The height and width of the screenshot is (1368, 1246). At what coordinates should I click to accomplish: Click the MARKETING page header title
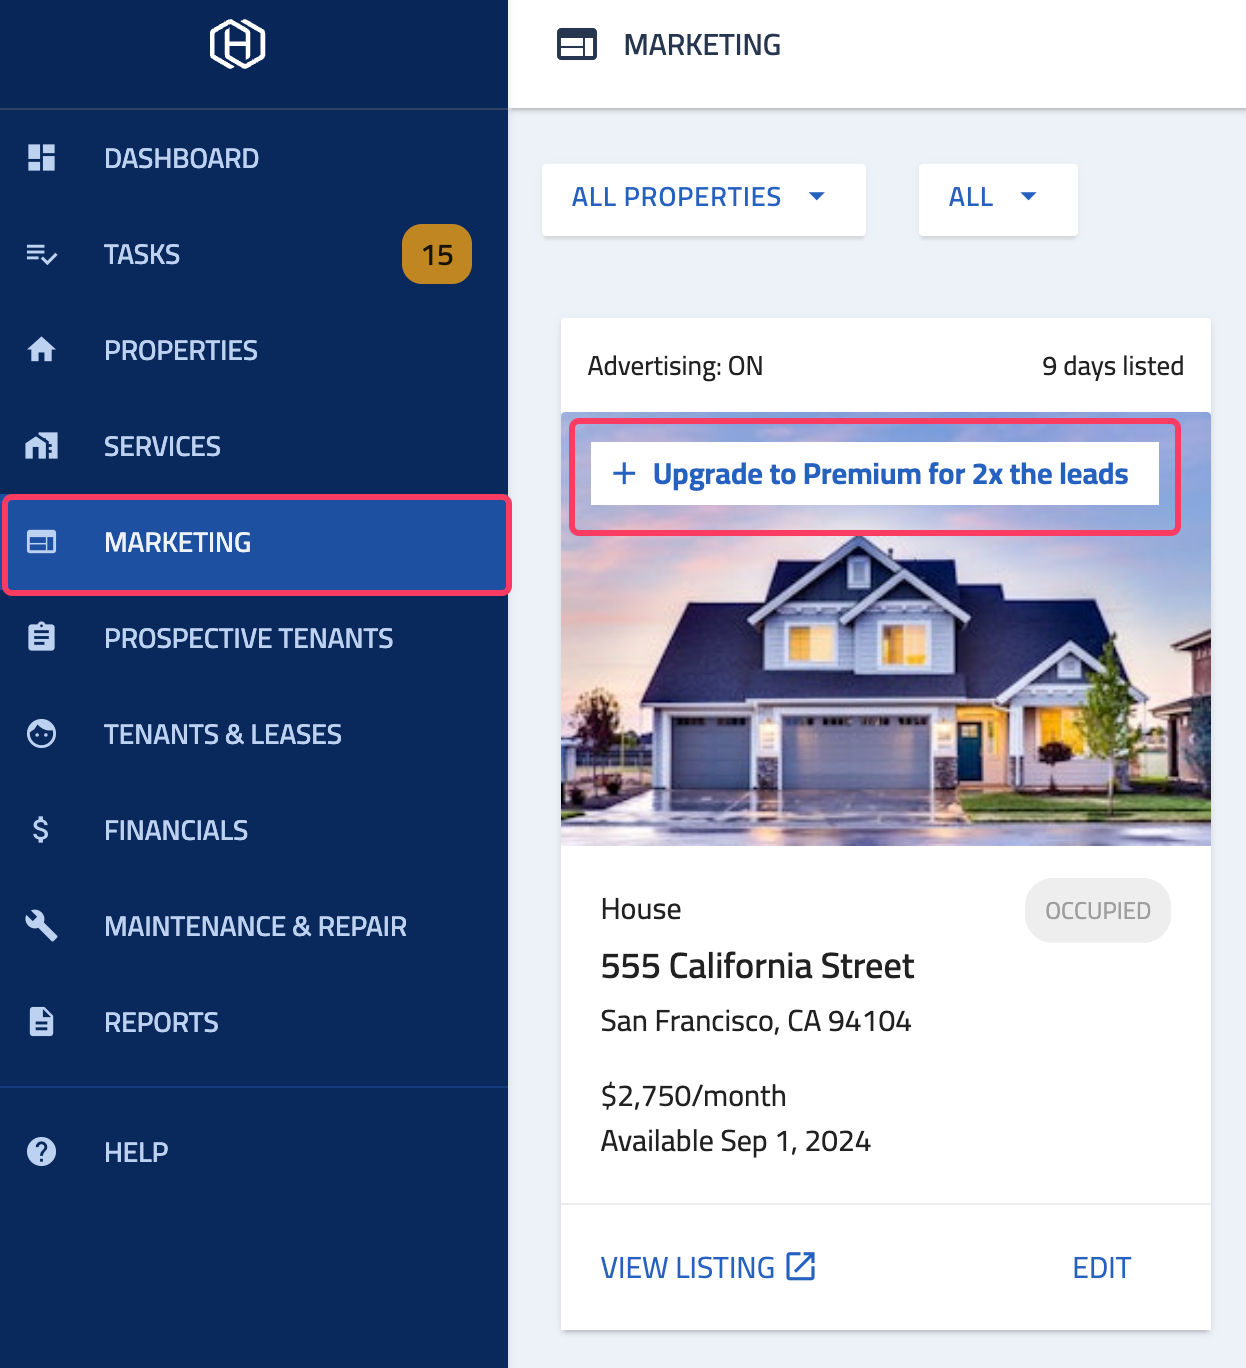[x=702, y=45]
